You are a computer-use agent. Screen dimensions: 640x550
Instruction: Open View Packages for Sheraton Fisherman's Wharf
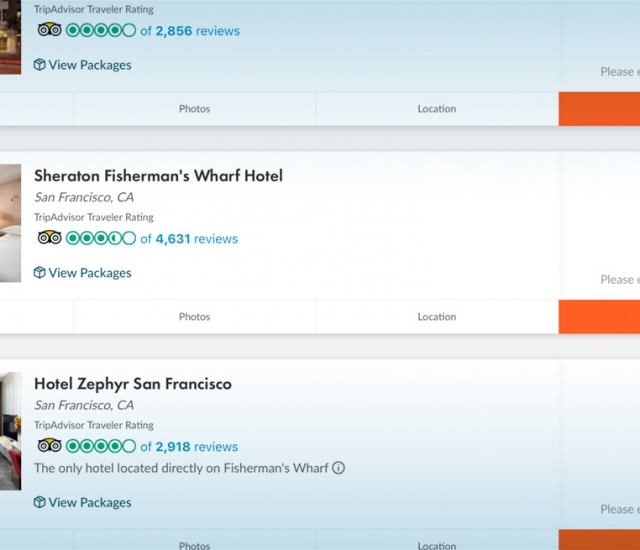[x=82, y=273]
